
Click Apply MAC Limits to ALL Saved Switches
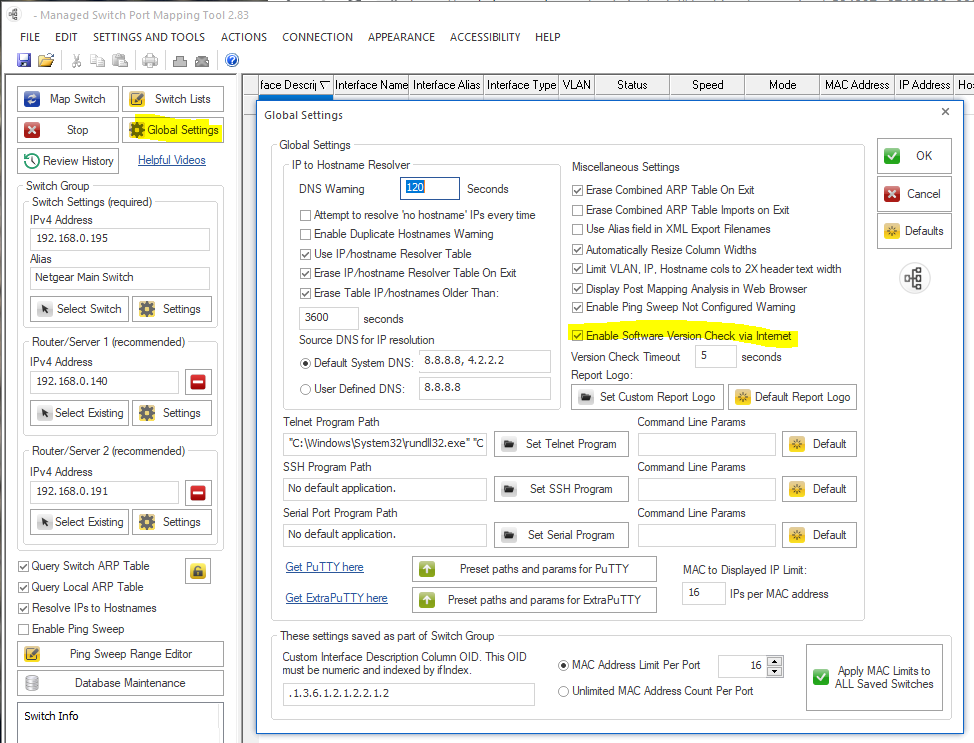click(875, 677)
